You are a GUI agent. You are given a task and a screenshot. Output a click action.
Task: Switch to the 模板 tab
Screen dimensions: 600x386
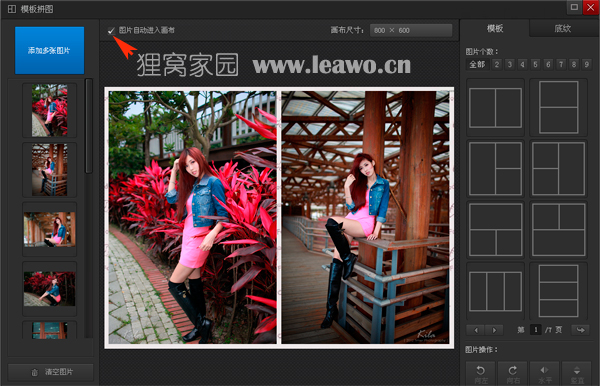495,28
